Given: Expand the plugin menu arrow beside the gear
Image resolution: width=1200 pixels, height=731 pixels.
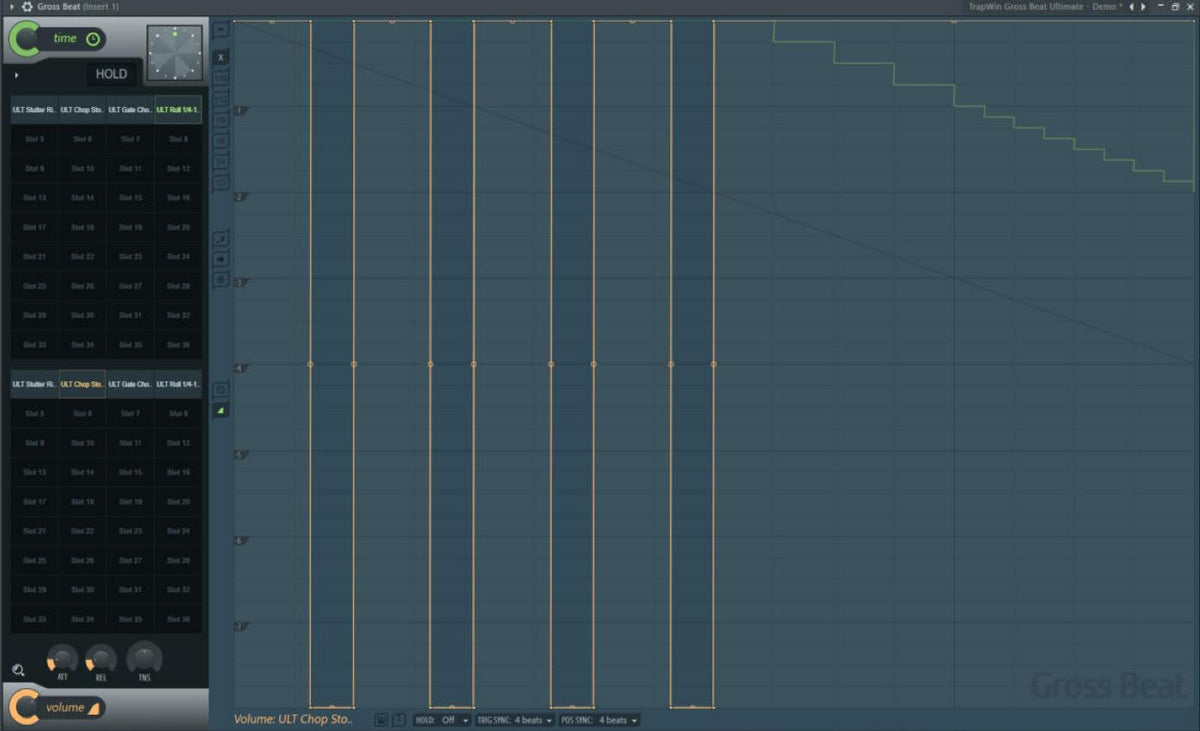Looking at the screenshot, I should tap(10, 7).
